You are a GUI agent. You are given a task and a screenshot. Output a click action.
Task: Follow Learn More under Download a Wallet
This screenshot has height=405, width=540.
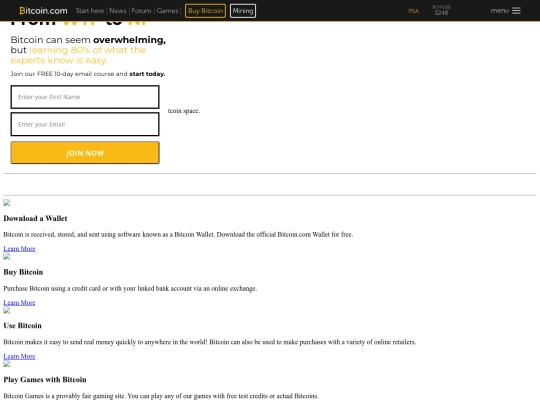pos(19,249)
